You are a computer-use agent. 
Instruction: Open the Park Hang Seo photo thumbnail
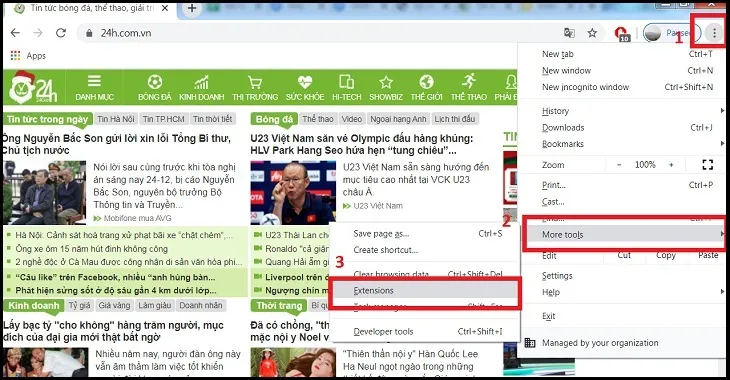pyautogui.click(x=293, y=193)
